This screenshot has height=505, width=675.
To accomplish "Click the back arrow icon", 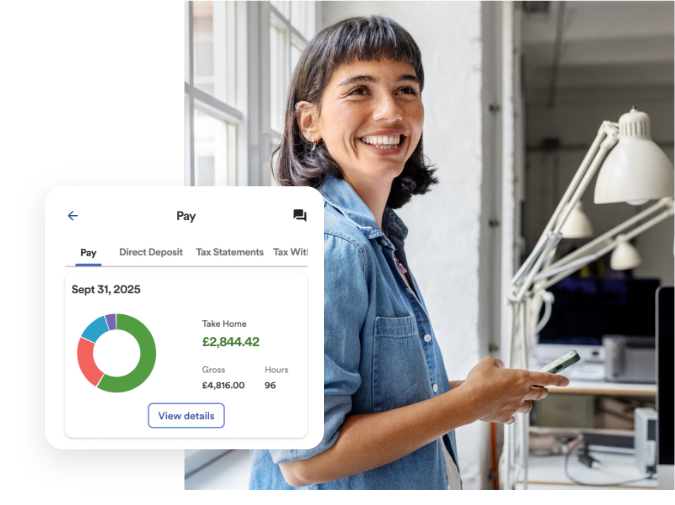I will point(72,216).
